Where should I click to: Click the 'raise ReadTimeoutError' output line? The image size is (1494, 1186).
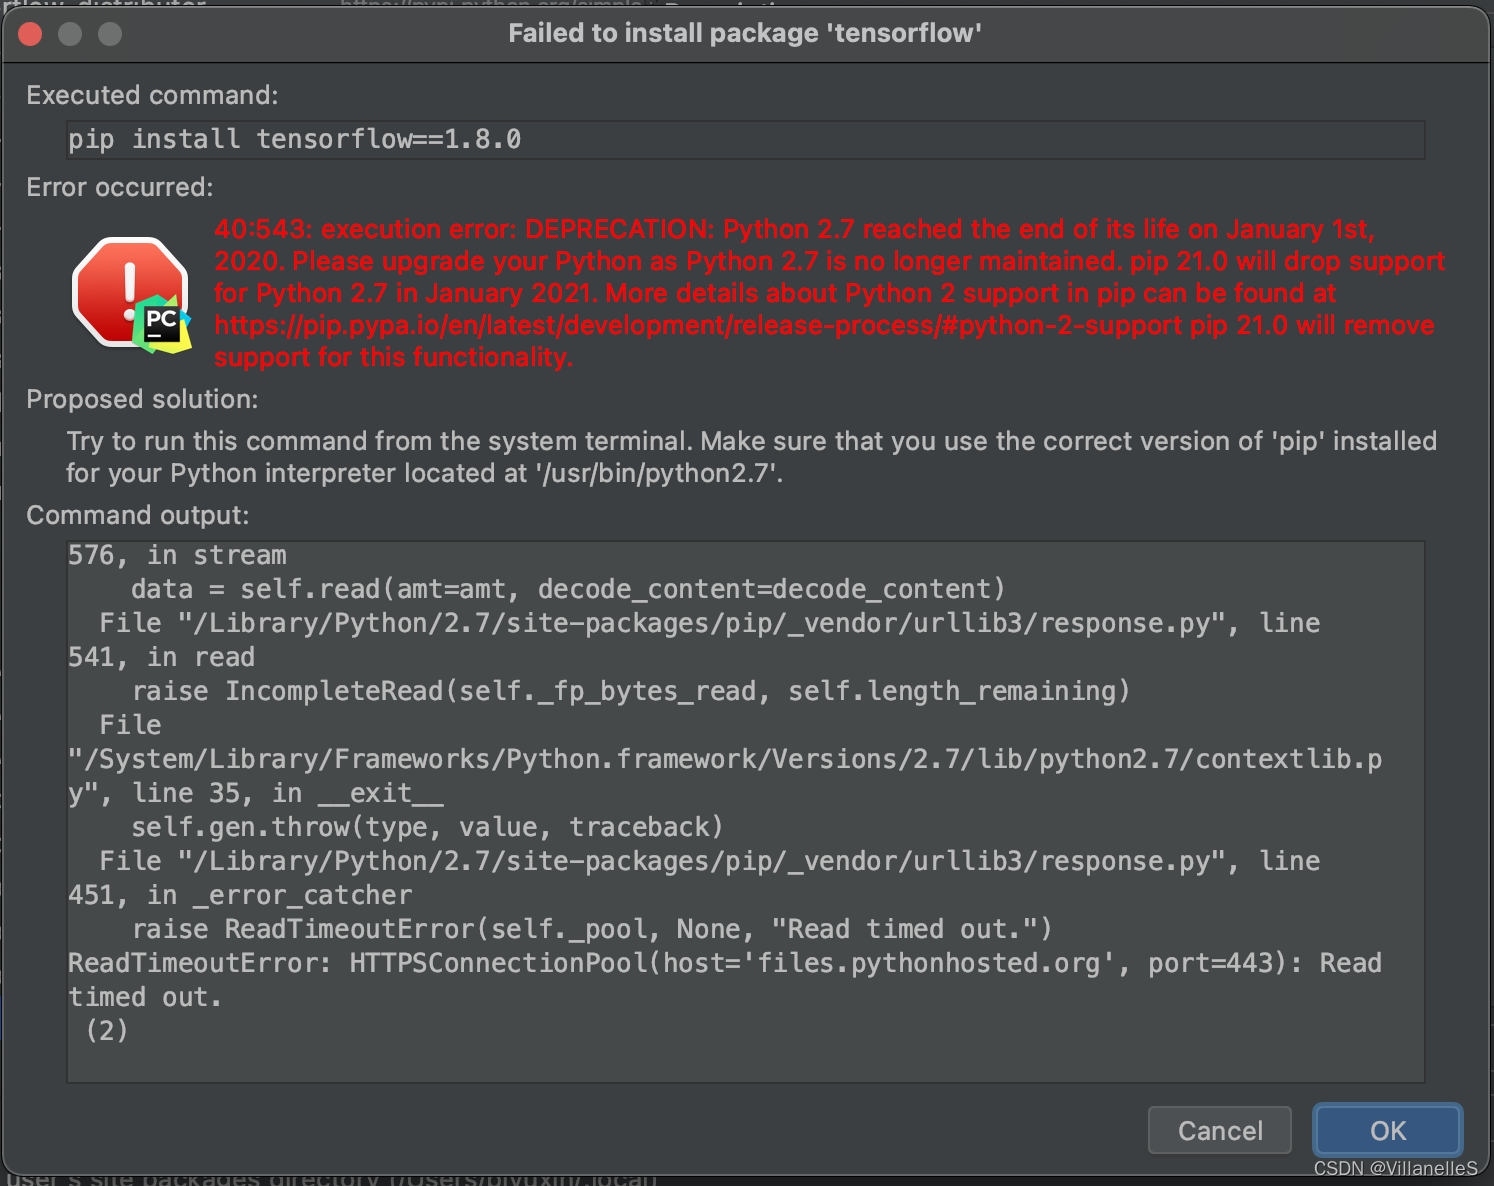[x=592, y=929]
